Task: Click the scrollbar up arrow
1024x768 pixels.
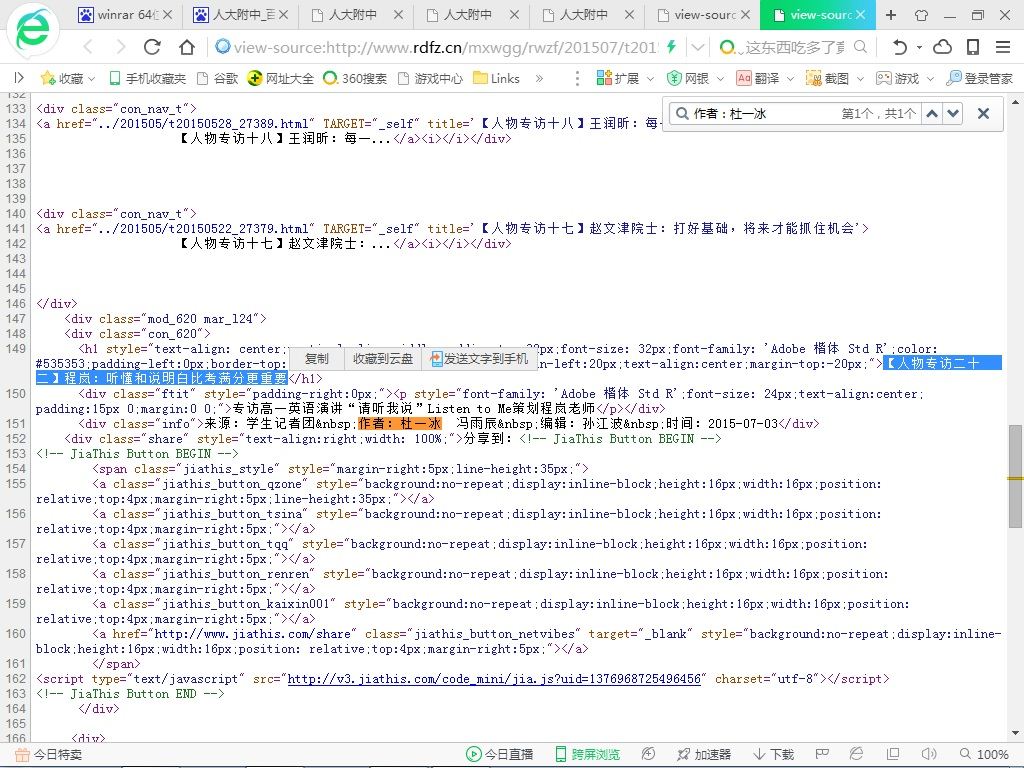Action: [1015, 102]
